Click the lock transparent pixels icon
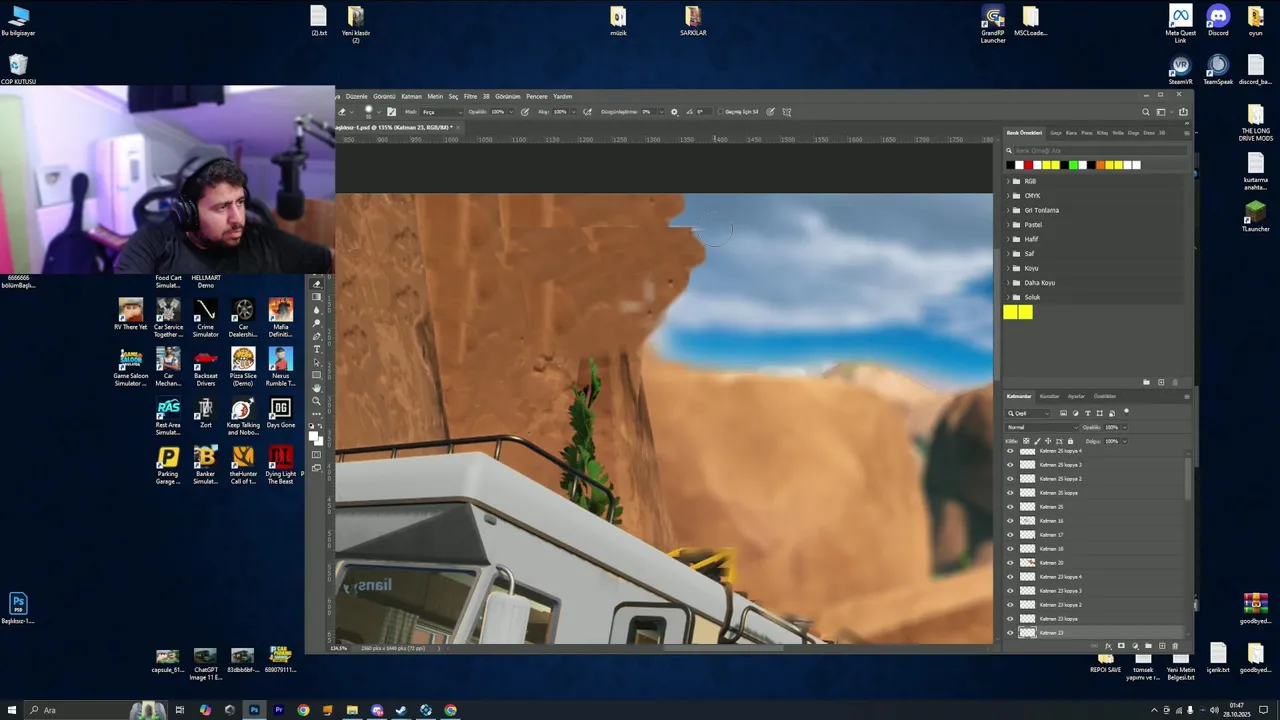1280x720 pixels. coord(1026,441)
